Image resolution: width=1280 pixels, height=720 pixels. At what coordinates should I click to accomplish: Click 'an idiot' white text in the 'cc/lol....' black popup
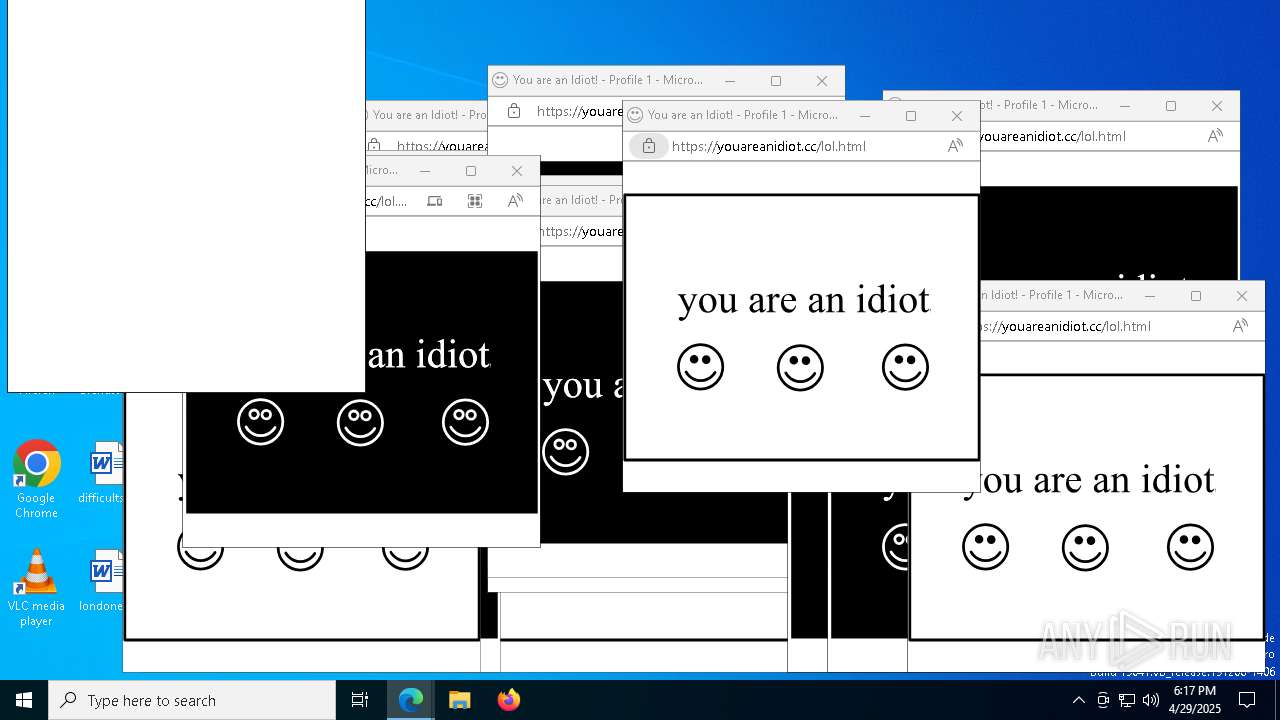tap(429, 355)
